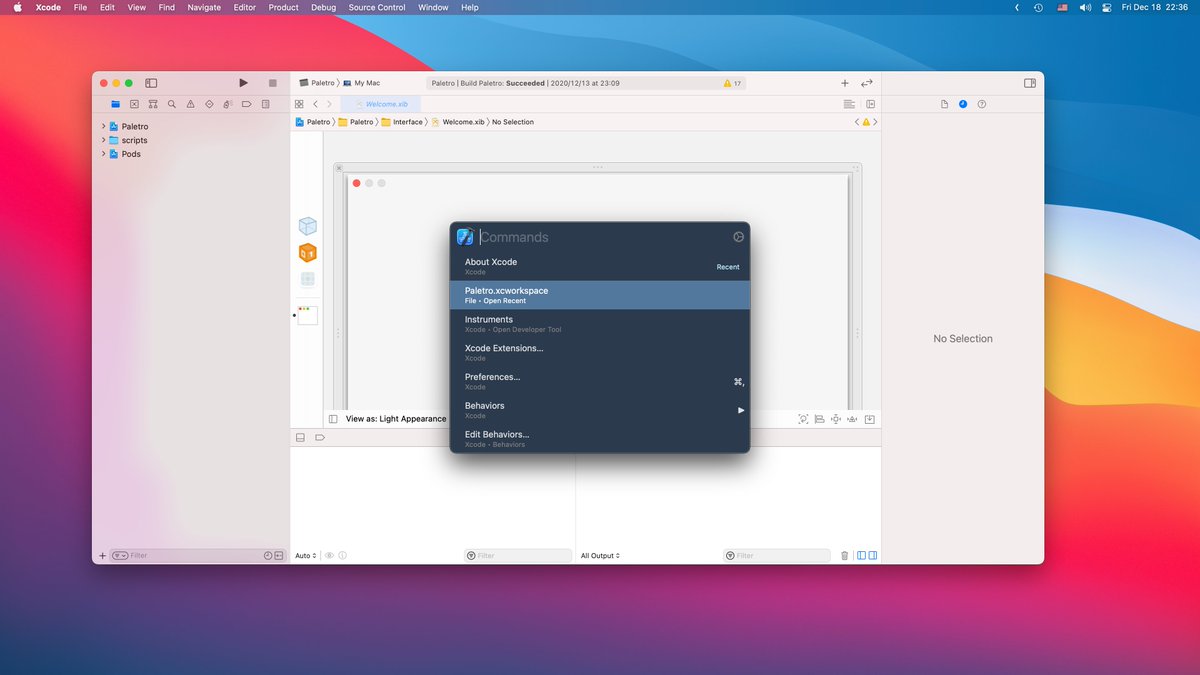Toggle the left navigator sidebar button
This screenshot has width=1200, height=675.
[151, 83]
